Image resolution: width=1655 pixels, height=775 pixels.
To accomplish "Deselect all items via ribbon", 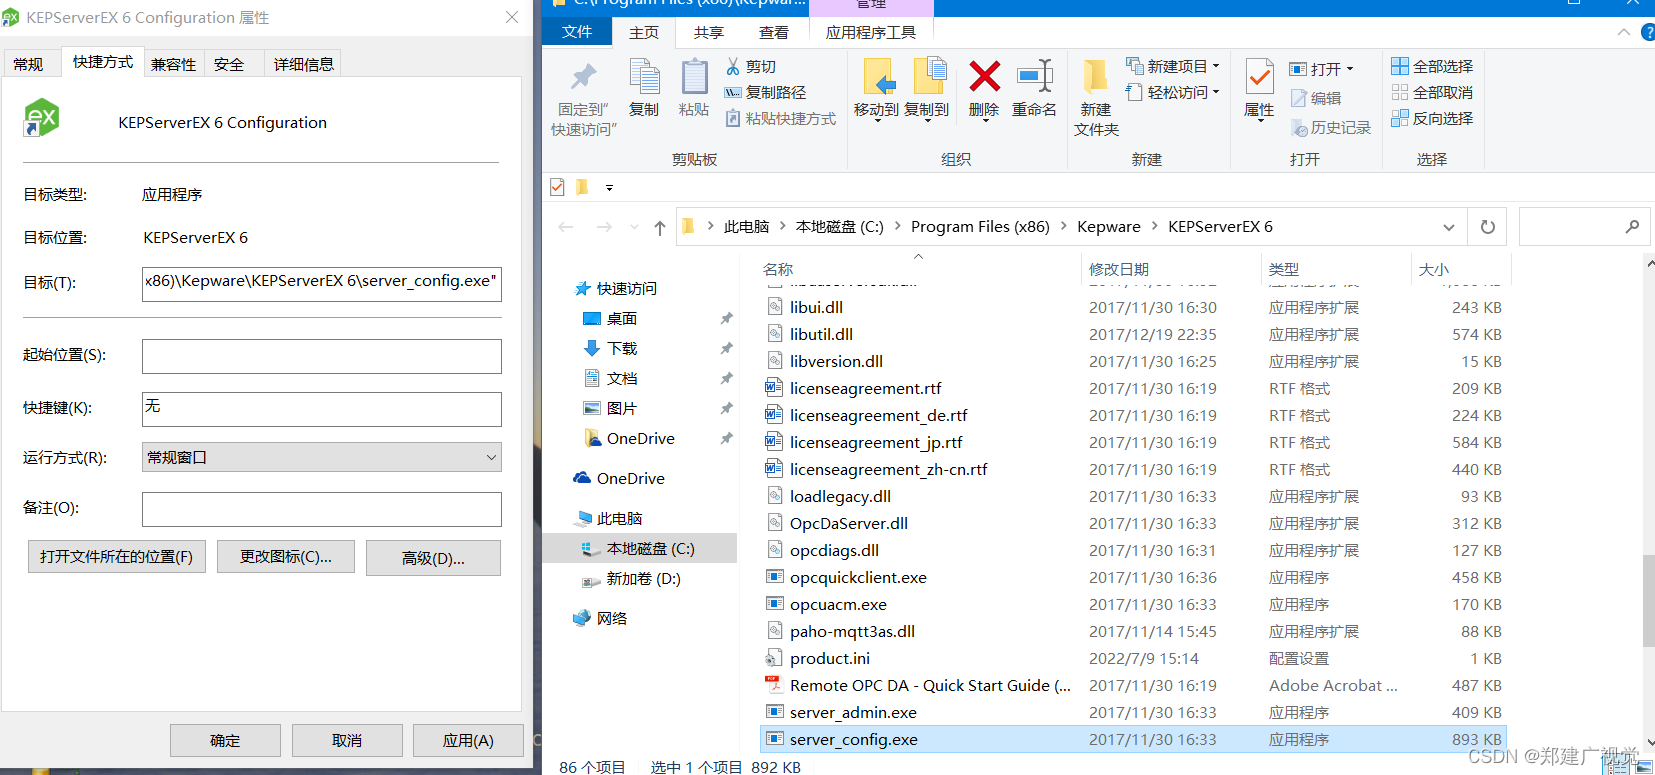I will pyautogui.click(x=1432, y=92).
